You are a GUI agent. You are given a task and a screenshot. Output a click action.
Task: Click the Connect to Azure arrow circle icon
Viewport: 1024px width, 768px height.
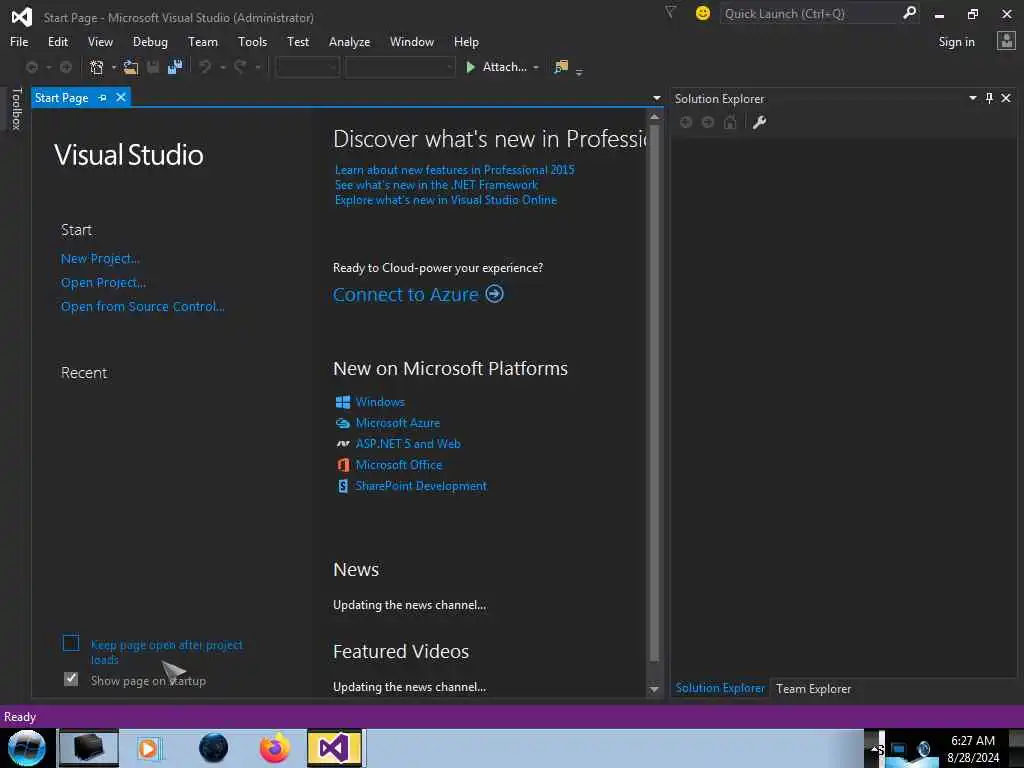(494, 294)
